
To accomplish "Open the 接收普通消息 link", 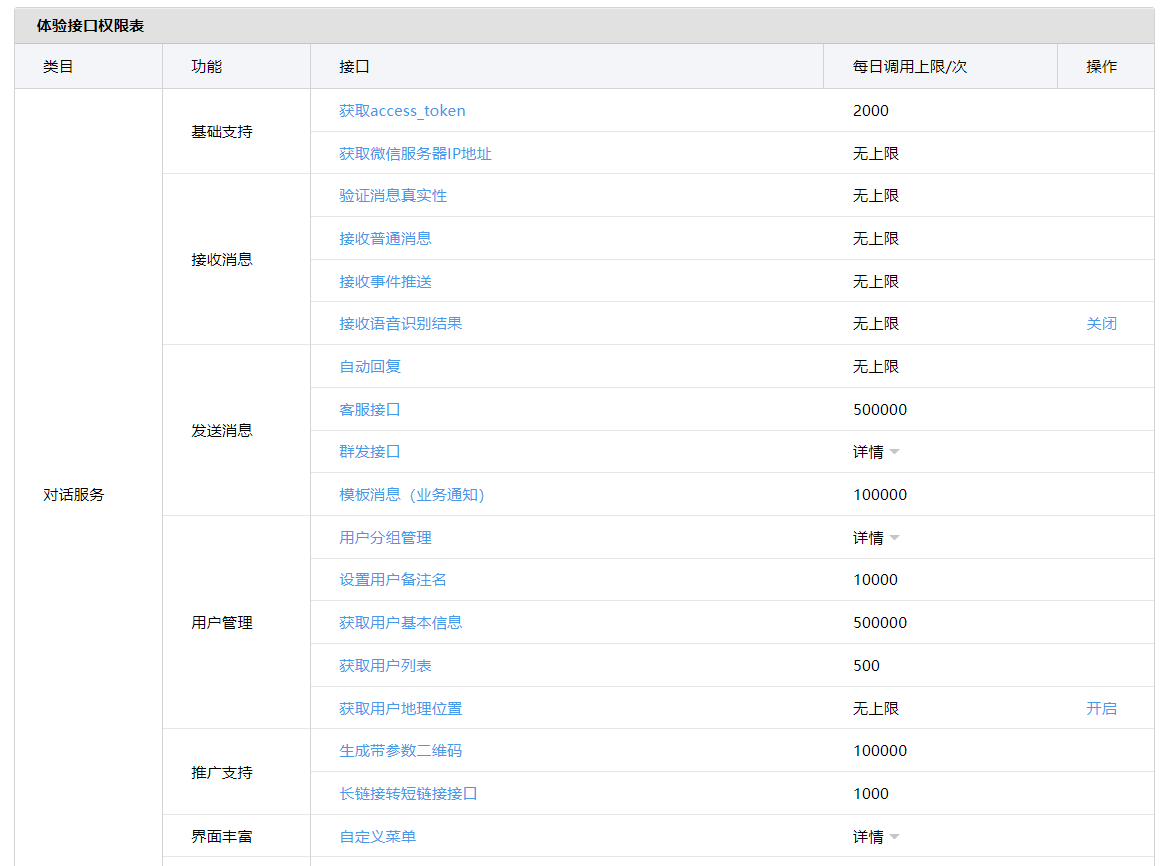I will (x=385, y=239).
